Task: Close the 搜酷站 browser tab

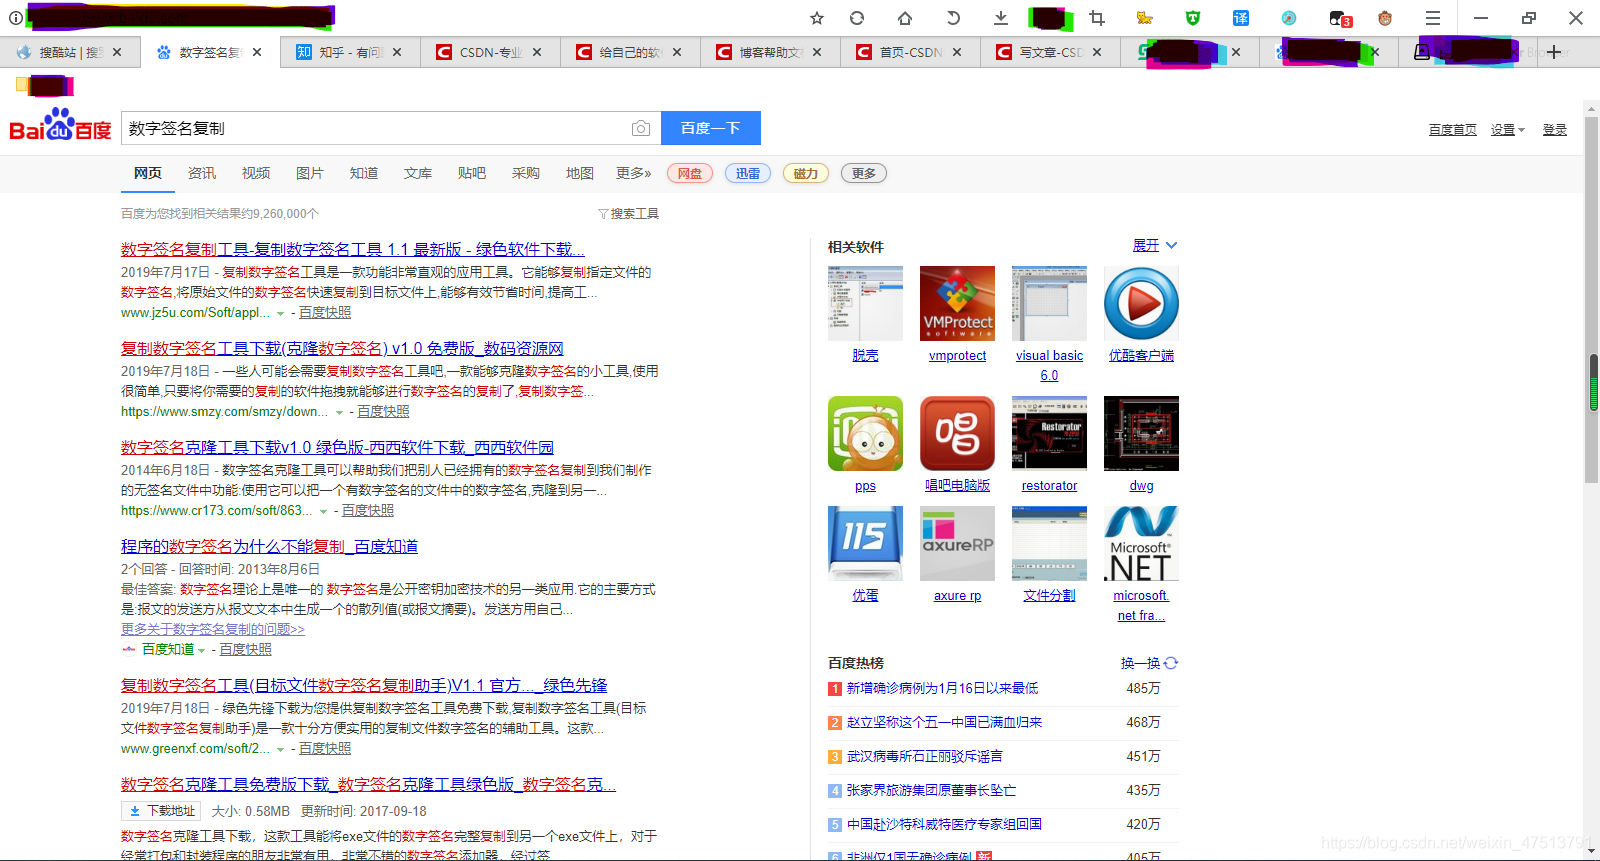Action: point(117,52)
